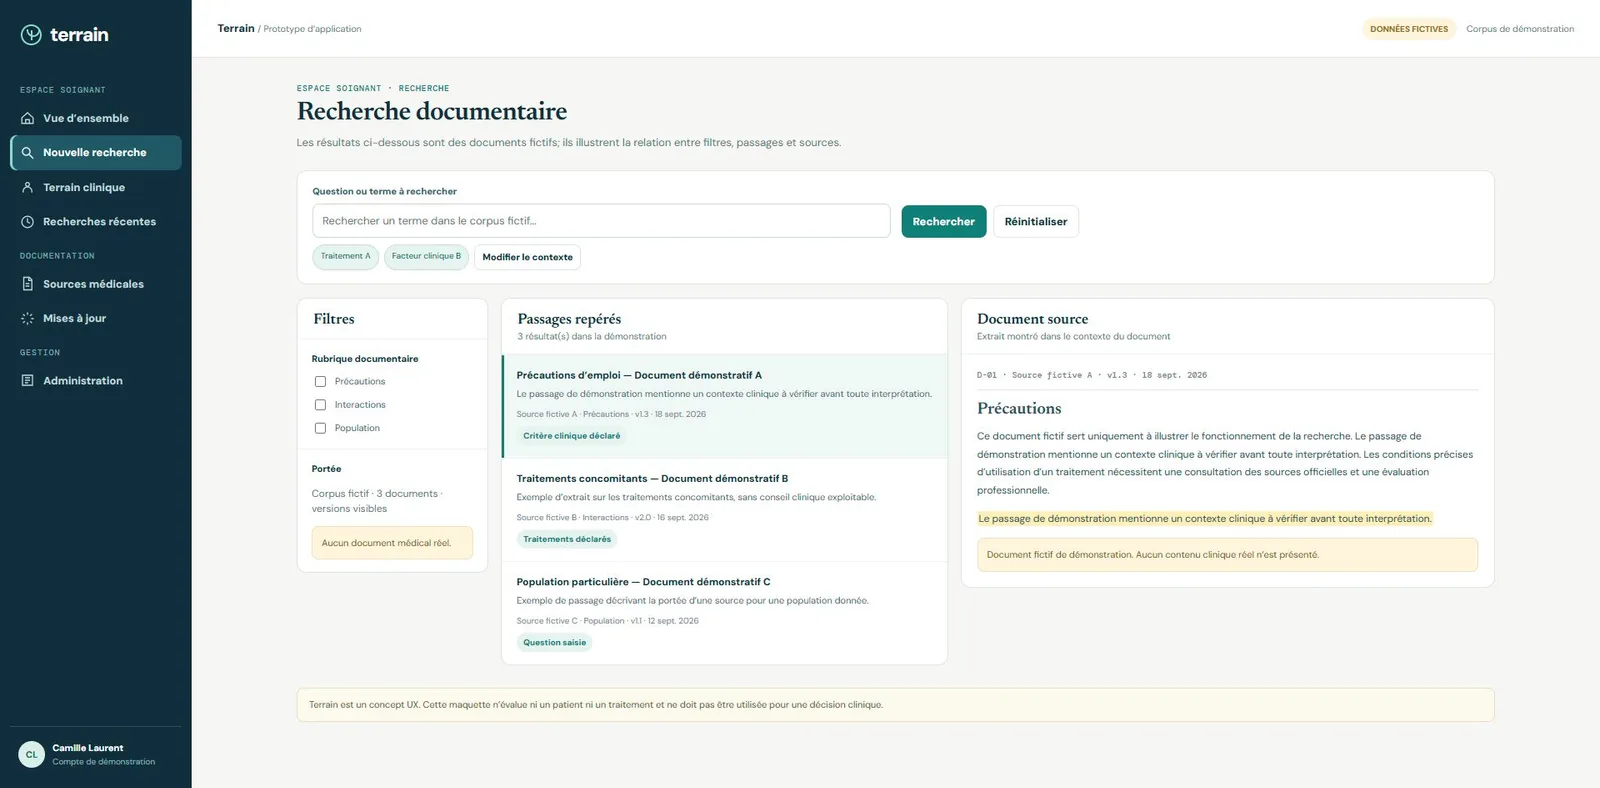1600x788 pixels.
Task: Click the Facteur clinique B chip
Action: tap(426, 257)
